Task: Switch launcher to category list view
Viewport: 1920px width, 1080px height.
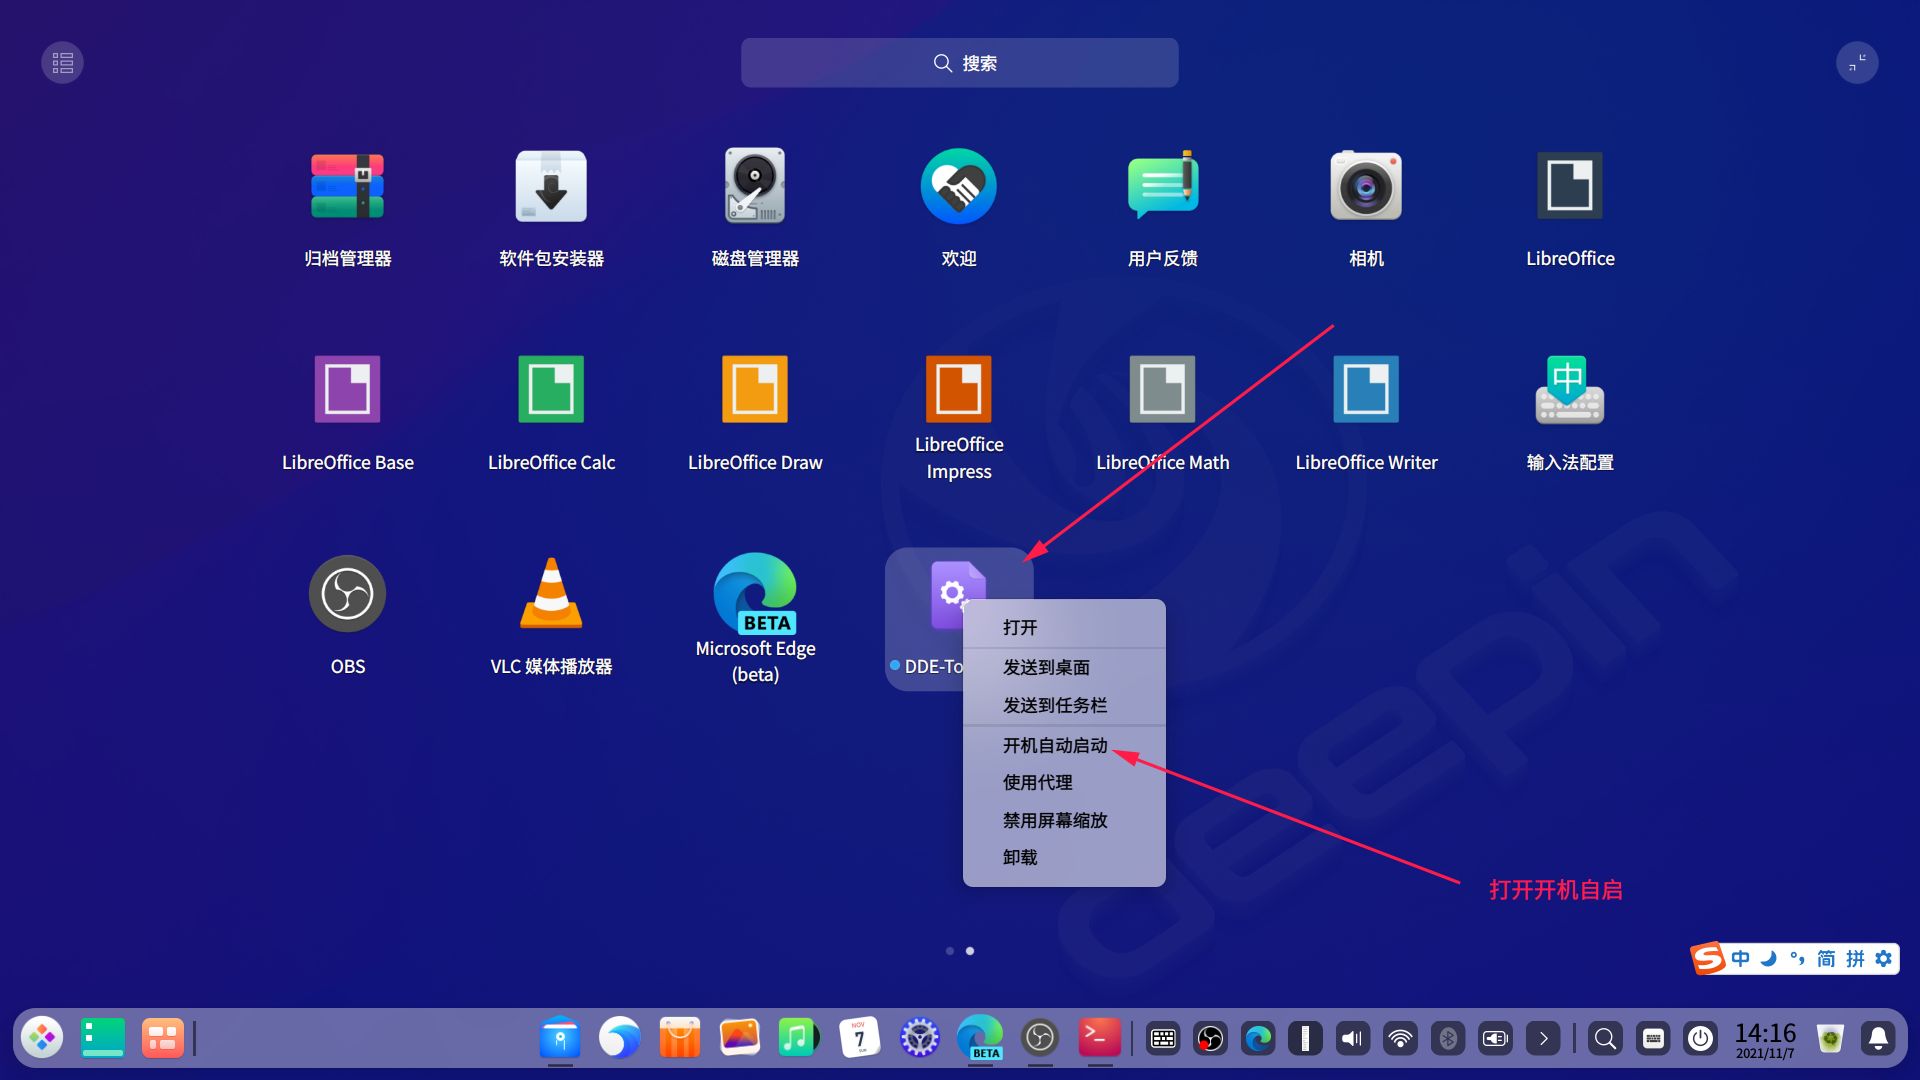Action: tap(62, 63)
